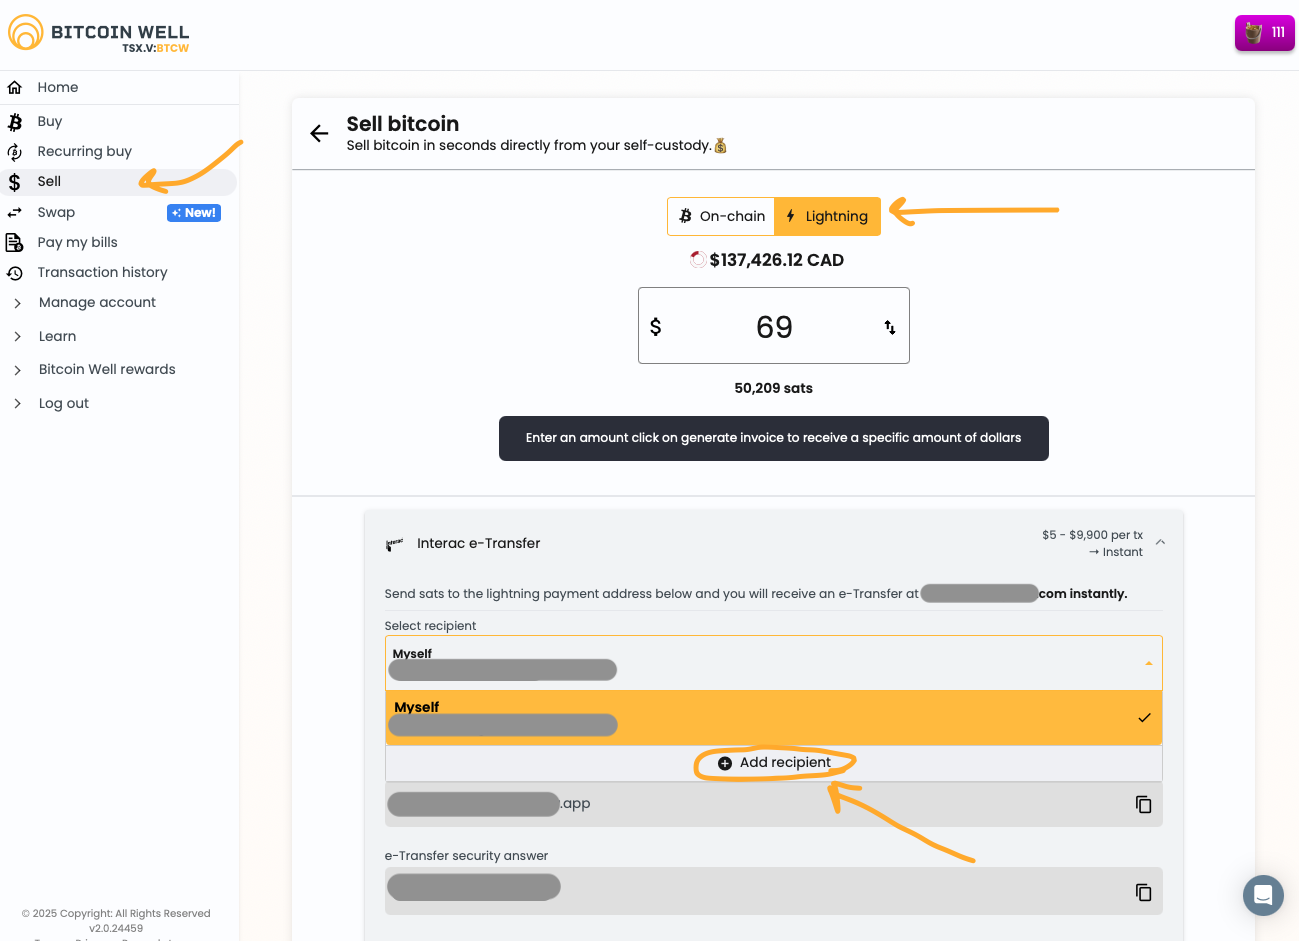Select the Lightning toggle option
Viewport: 1299px width, 941px height.
827,216
